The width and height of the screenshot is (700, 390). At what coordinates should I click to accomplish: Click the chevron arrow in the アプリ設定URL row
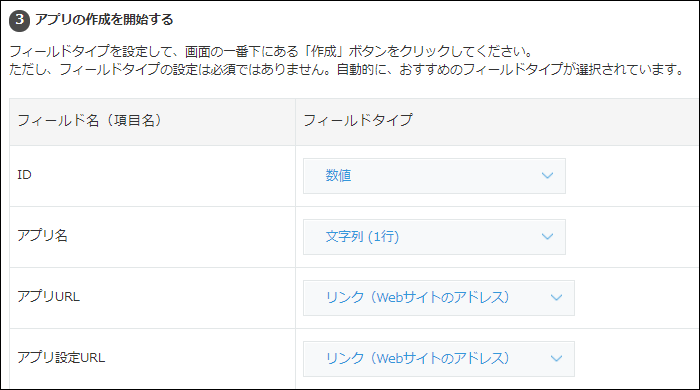coord(556,358)
